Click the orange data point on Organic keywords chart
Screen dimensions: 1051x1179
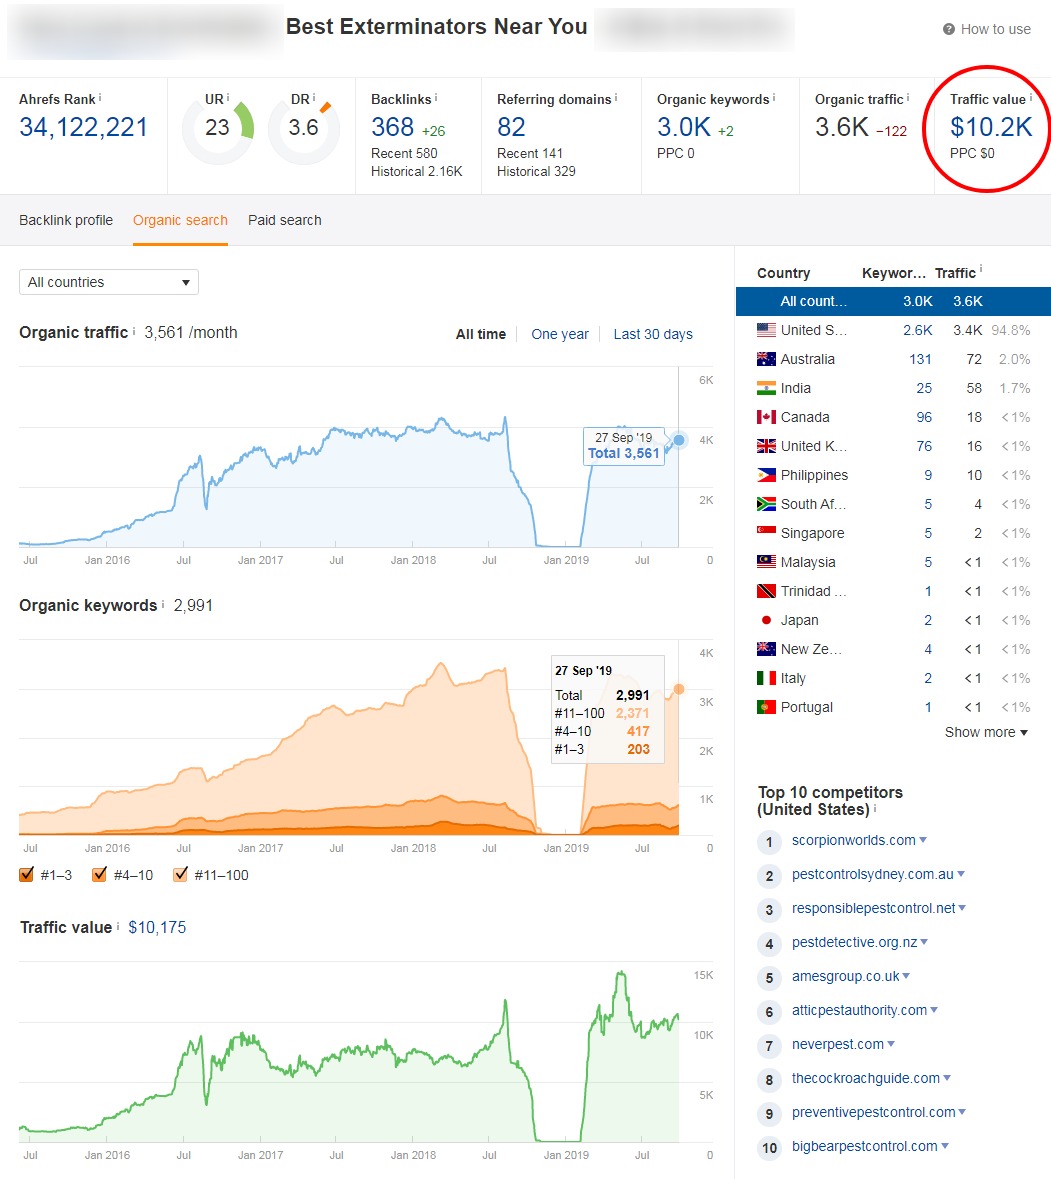tap(679, 689)
